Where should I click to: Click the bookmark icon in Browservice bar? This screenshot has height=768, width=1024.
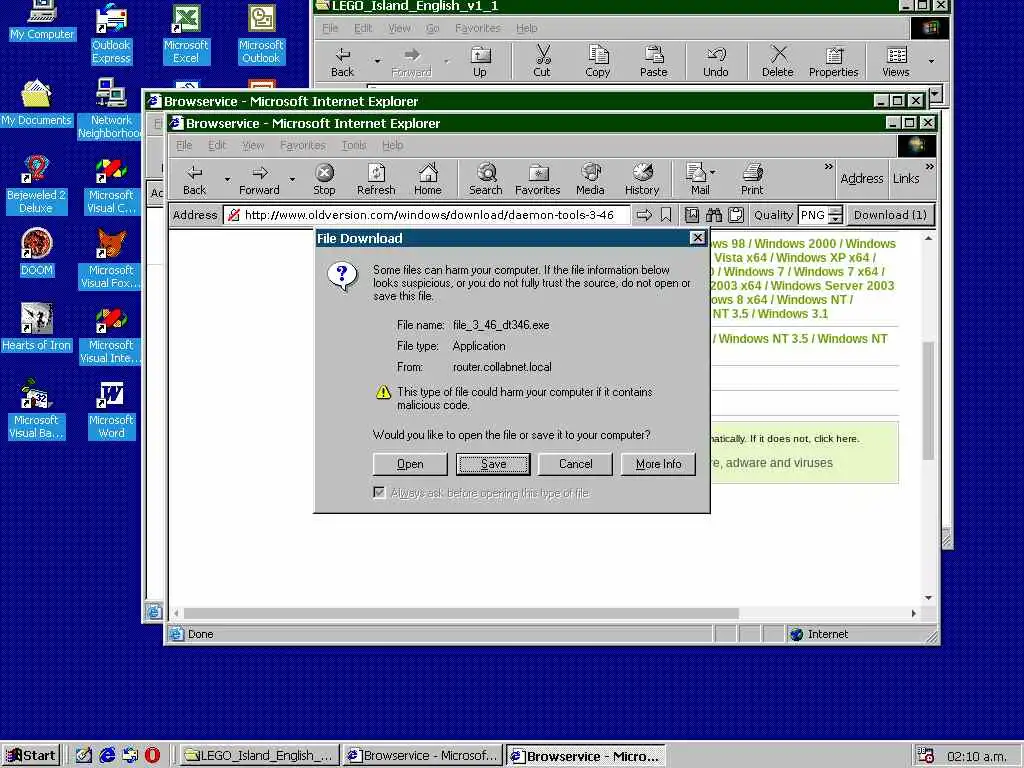(x=665, y=215)
